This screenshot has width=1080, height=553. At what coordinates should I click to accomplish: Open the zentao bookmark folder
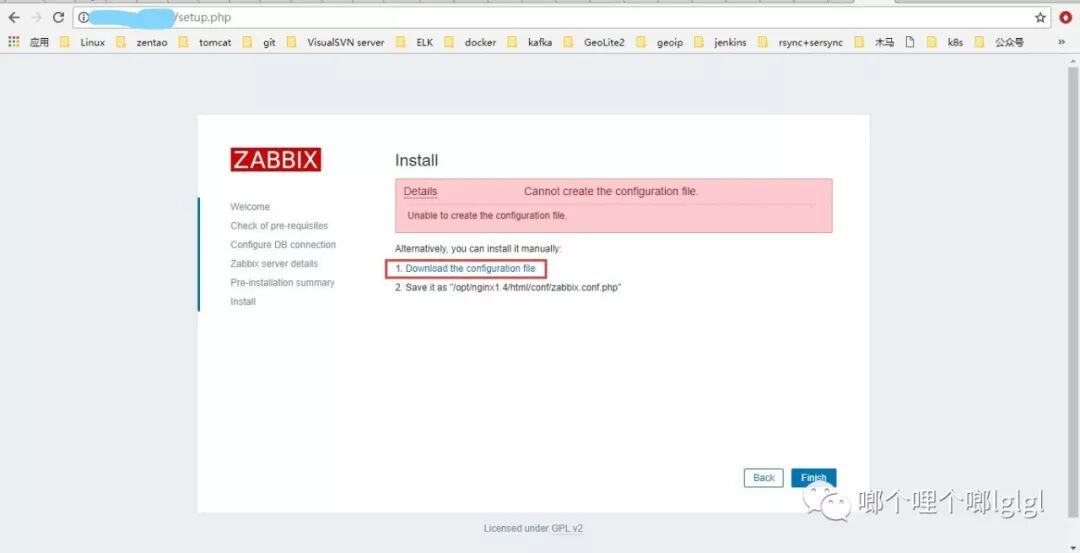142,42
